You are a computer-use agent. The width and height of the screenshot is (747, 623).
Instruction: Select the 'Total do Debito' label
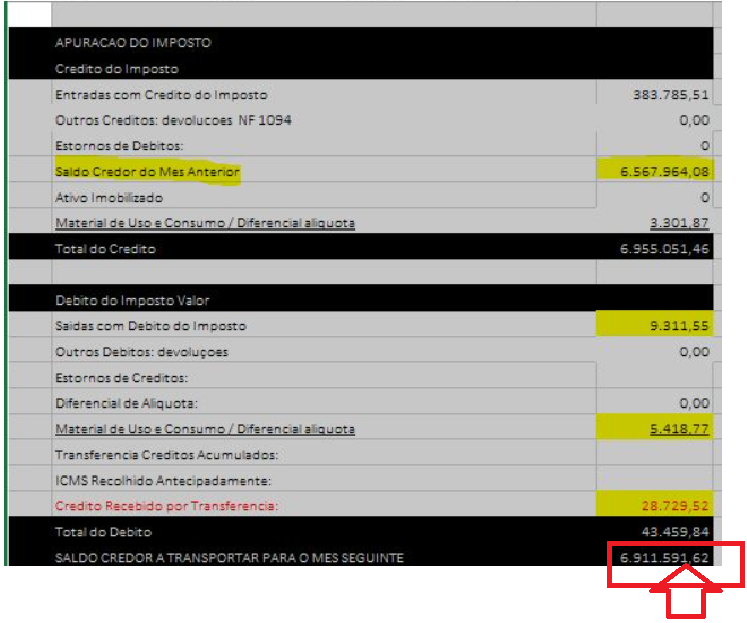point(103,532)
